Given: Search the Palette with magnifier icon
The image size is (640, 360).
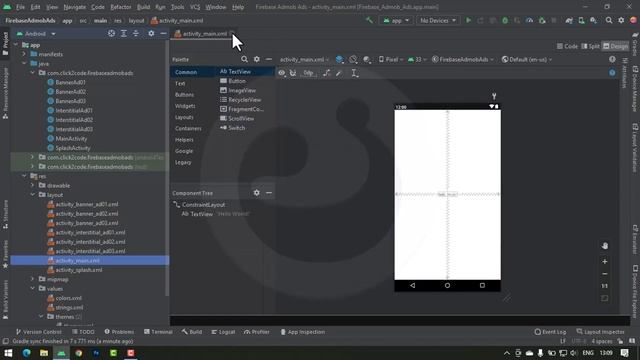Looking at the screenshot, I should [x=244, y=60].
